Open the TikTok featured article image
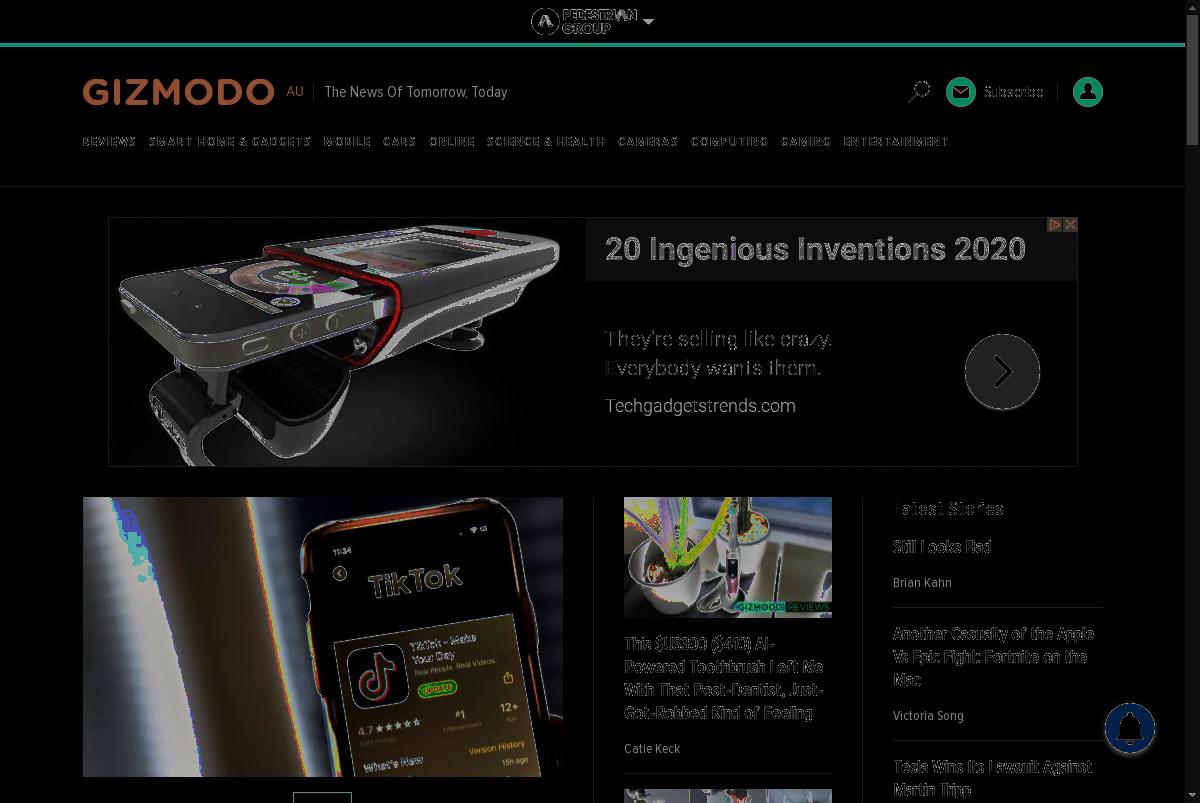Image resolution: width=1200 pixels, height=803 pixels. 323,637
